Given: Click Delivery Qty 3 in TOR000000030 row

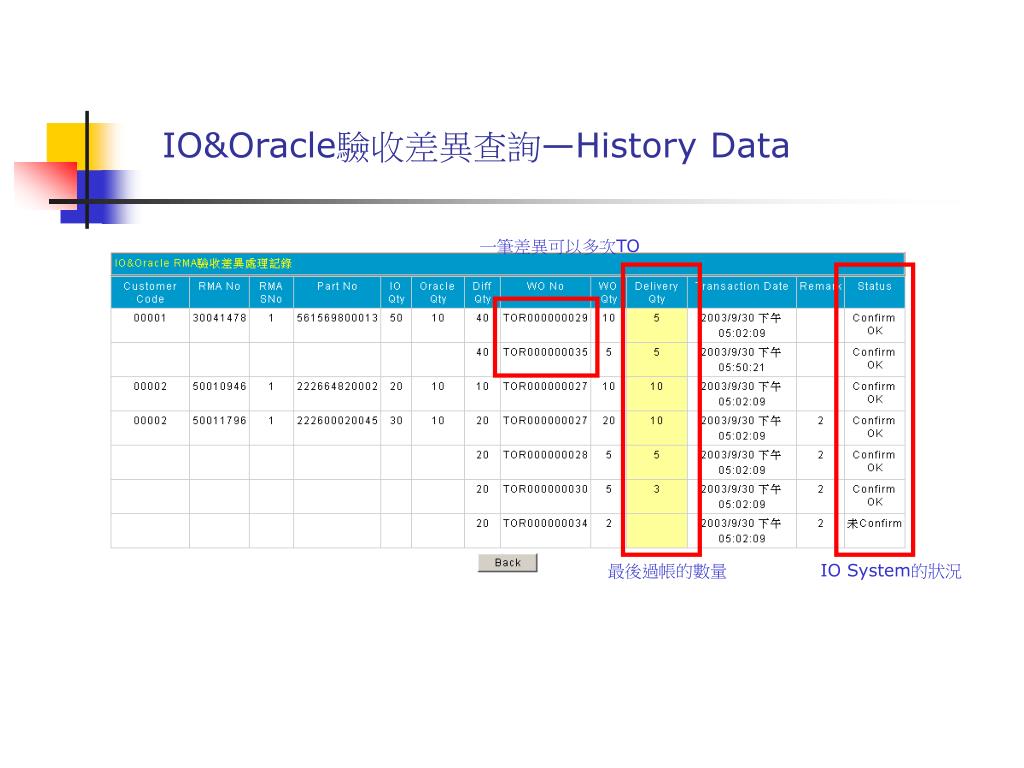Looking at the screenshot, I should [656, 489].
